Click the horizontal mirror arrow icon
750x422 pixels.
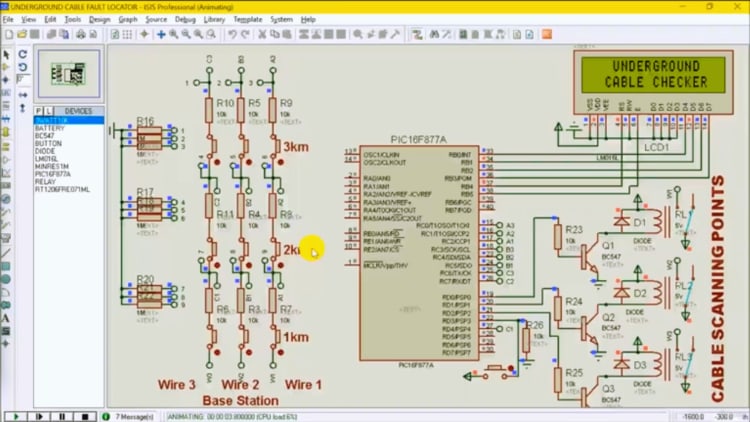tap(22, 95)
